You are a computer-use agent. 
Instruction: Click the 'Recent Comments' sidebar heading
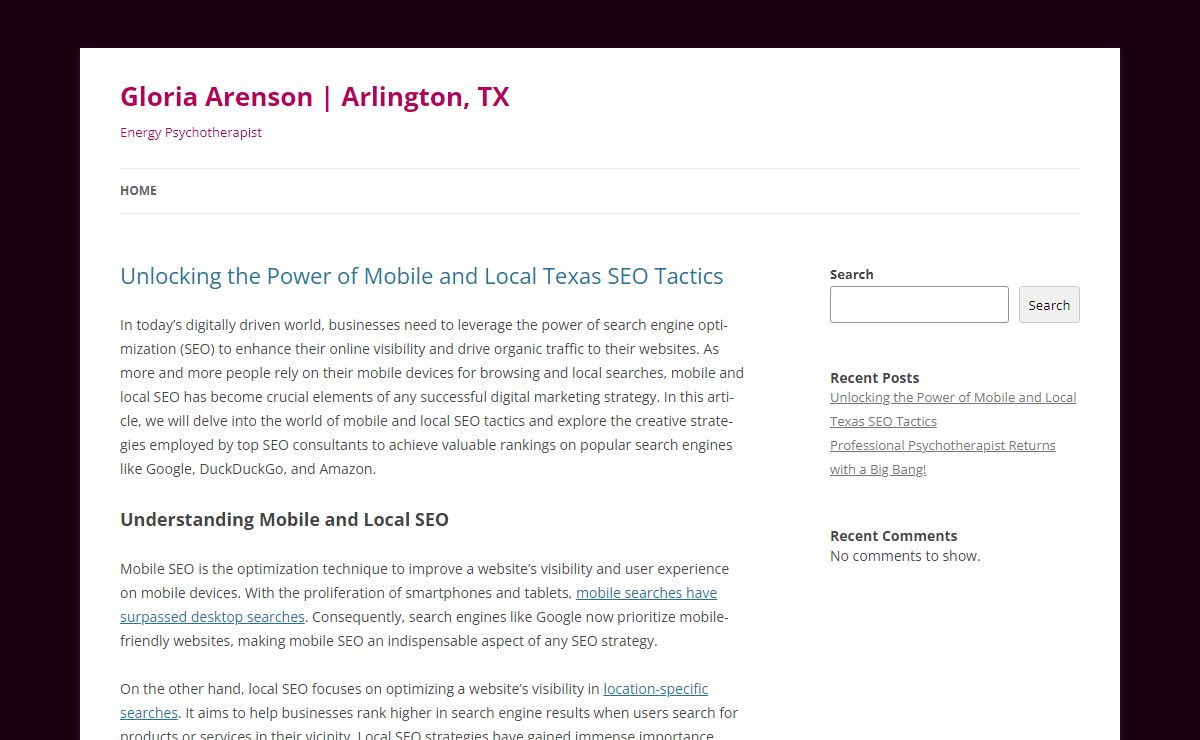(893, 536)
